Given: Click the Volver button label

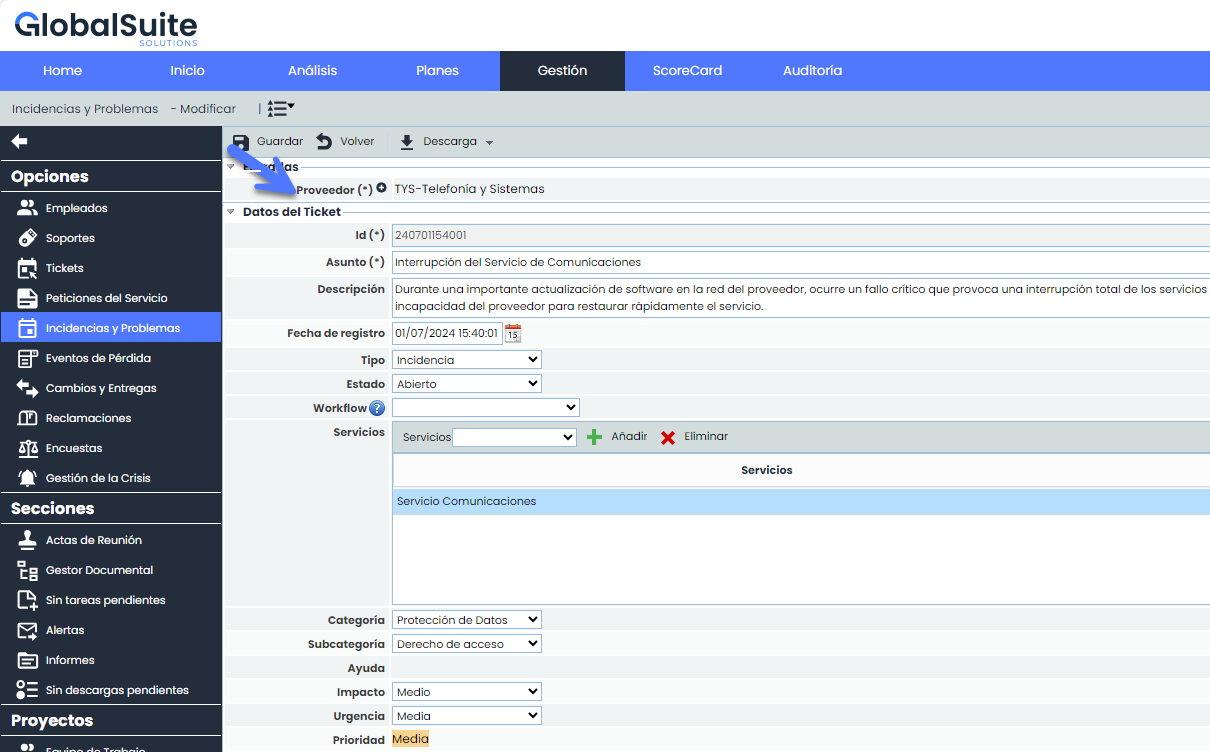Looking at the screenshot, I should tap(357, 142).
